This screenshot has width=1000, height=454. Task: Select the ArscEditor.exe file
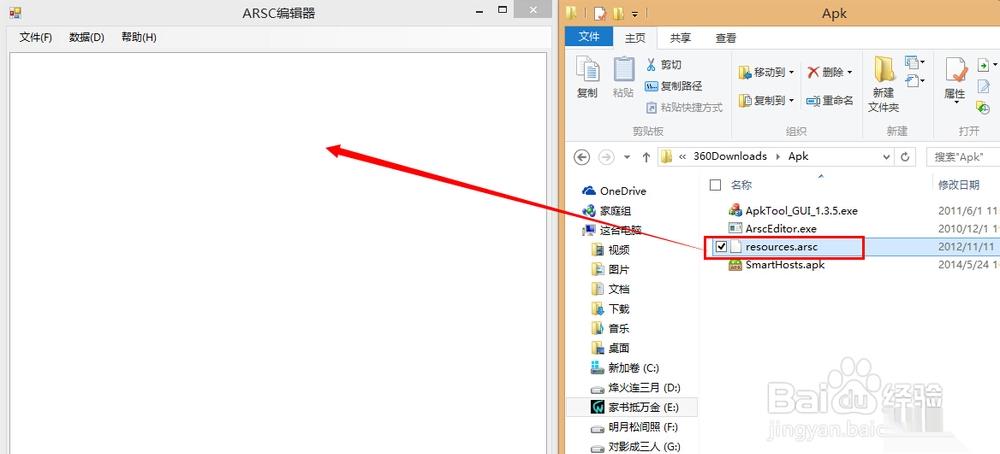(781, 228)
